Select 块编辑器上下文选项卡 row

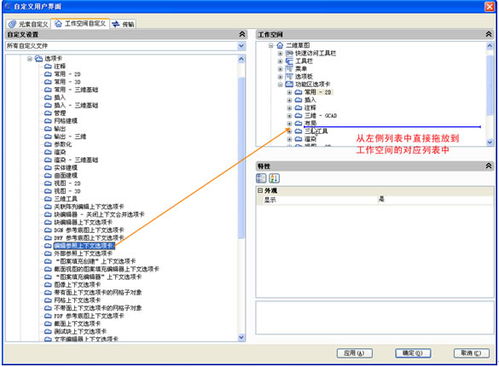coord(83,222)
